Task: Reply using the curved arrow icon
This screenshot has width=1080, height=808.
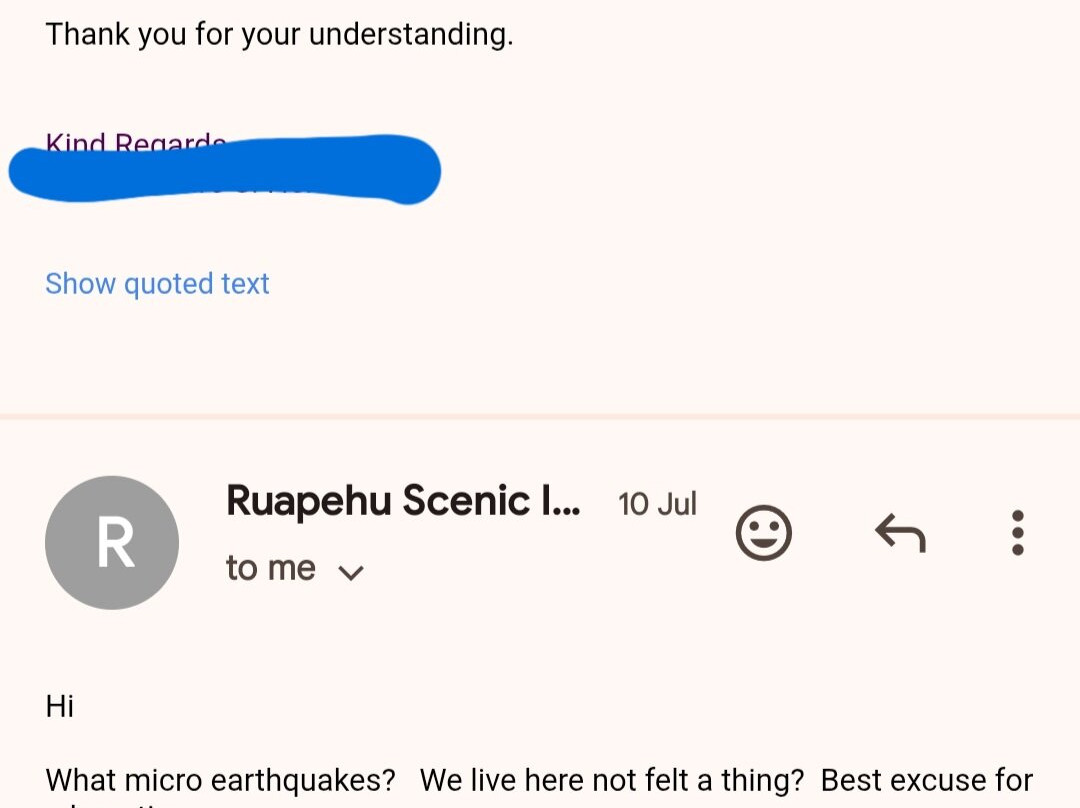Action: tap(900, 532)
